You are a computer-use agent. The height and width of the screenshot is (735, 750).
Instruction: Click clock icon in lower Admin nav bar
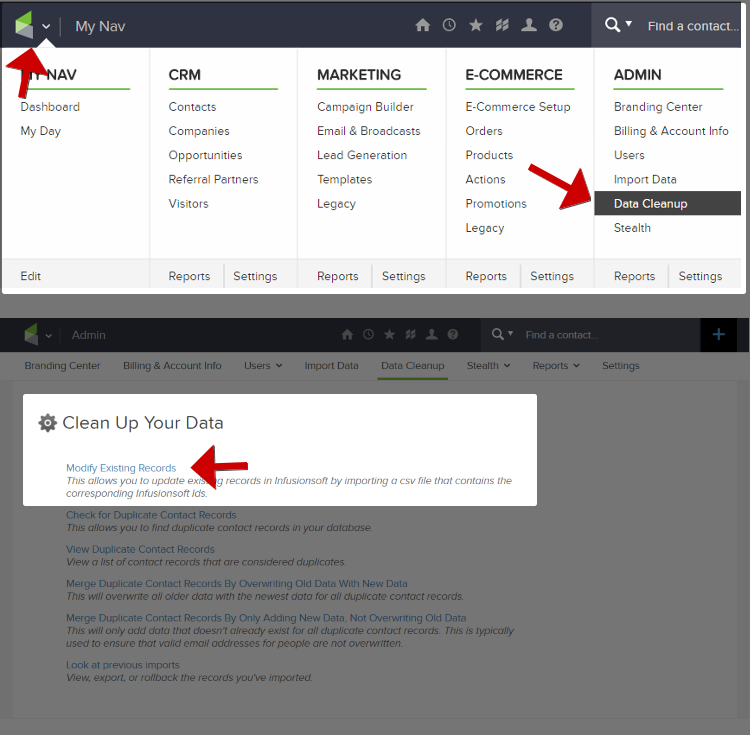point(368,335)
